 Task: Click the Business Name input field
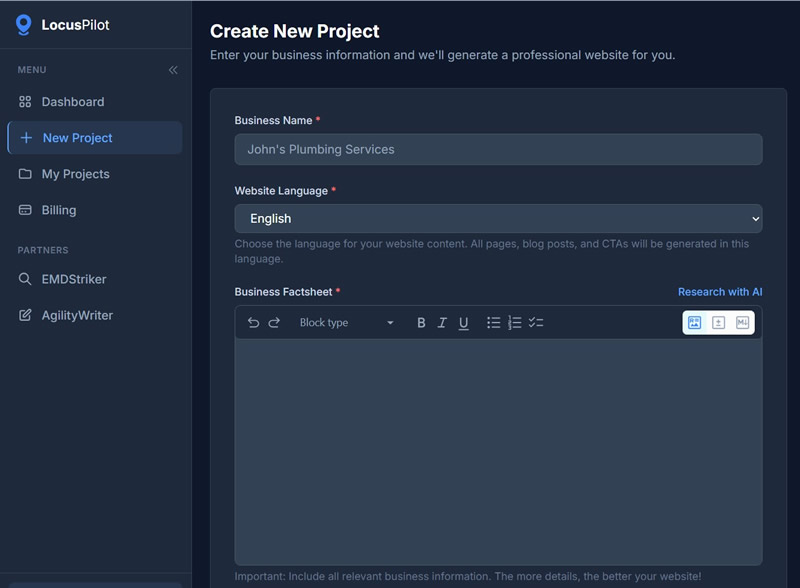(498, 150)
